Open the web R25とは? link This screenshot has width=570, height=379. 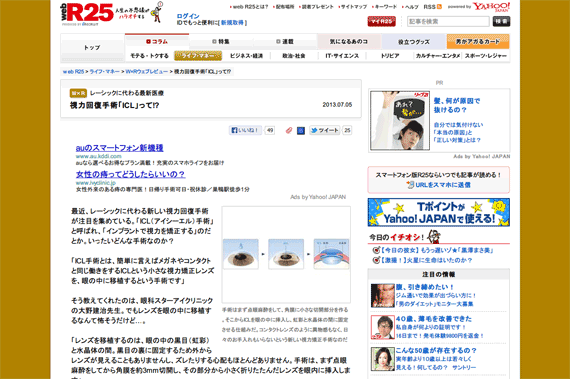tap(250, 7)
